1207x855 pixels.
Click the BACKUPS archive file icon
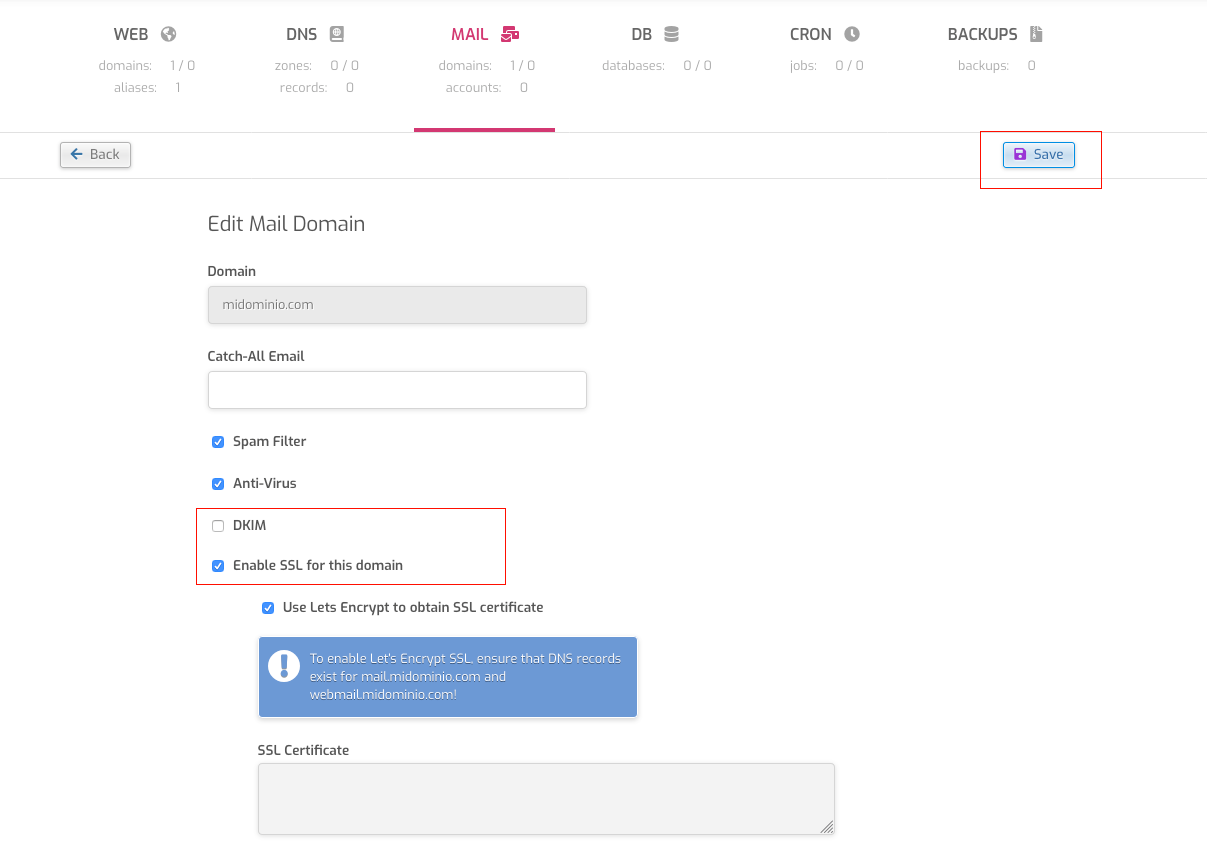tap(1036, 34)
